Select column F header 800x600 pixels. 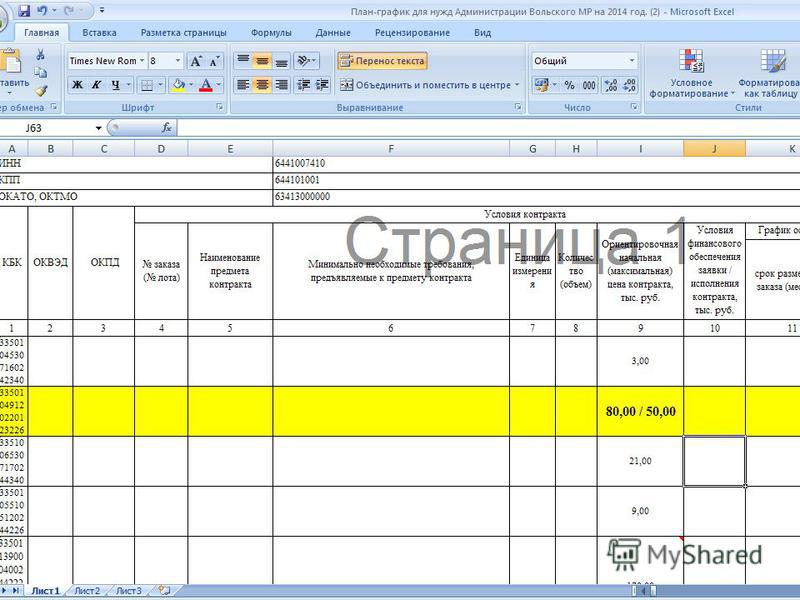pyautogui.click(x=391, y=148)
